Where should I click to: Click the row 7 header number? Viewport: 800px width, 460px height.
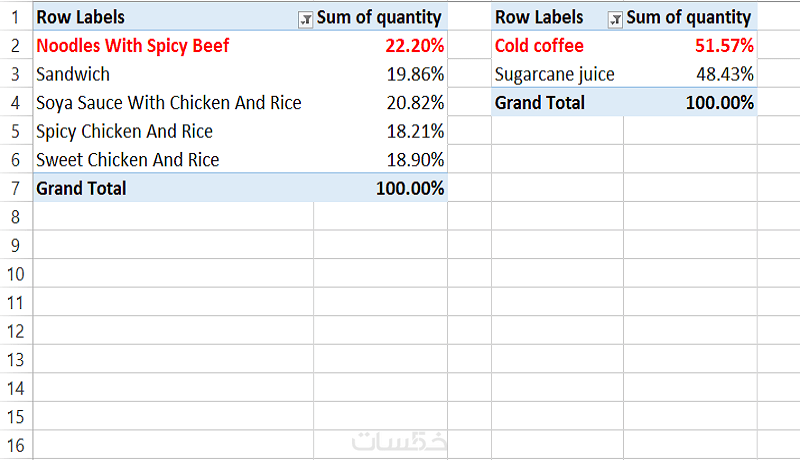(15, 188)
